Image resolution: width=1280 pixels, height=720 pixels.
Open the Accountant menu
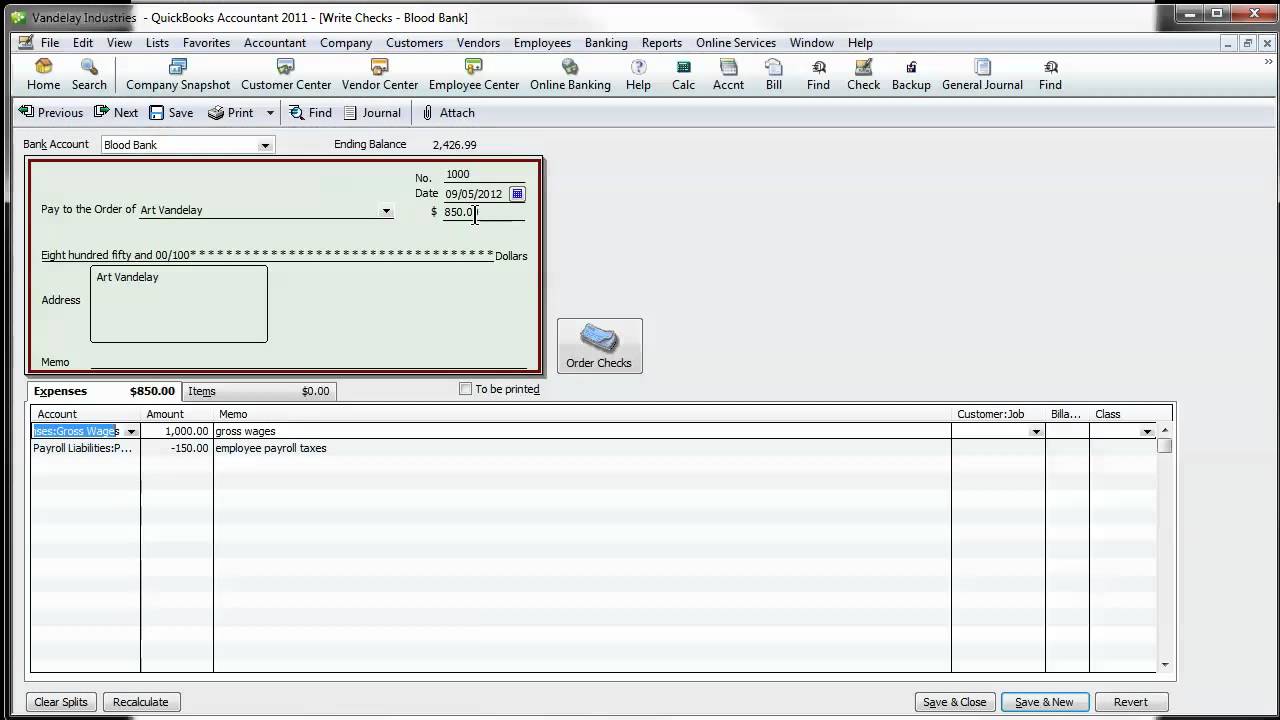click(x=275, y=43)
